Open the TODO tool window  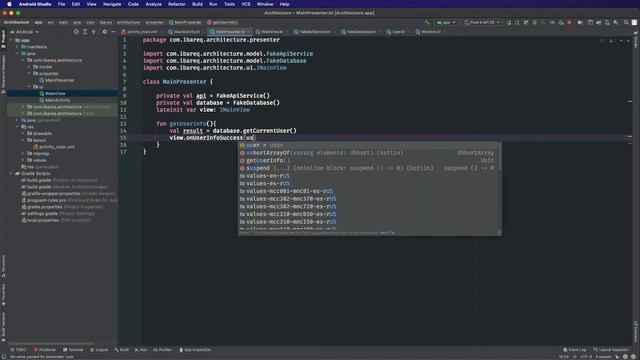(x=18, y=350)
